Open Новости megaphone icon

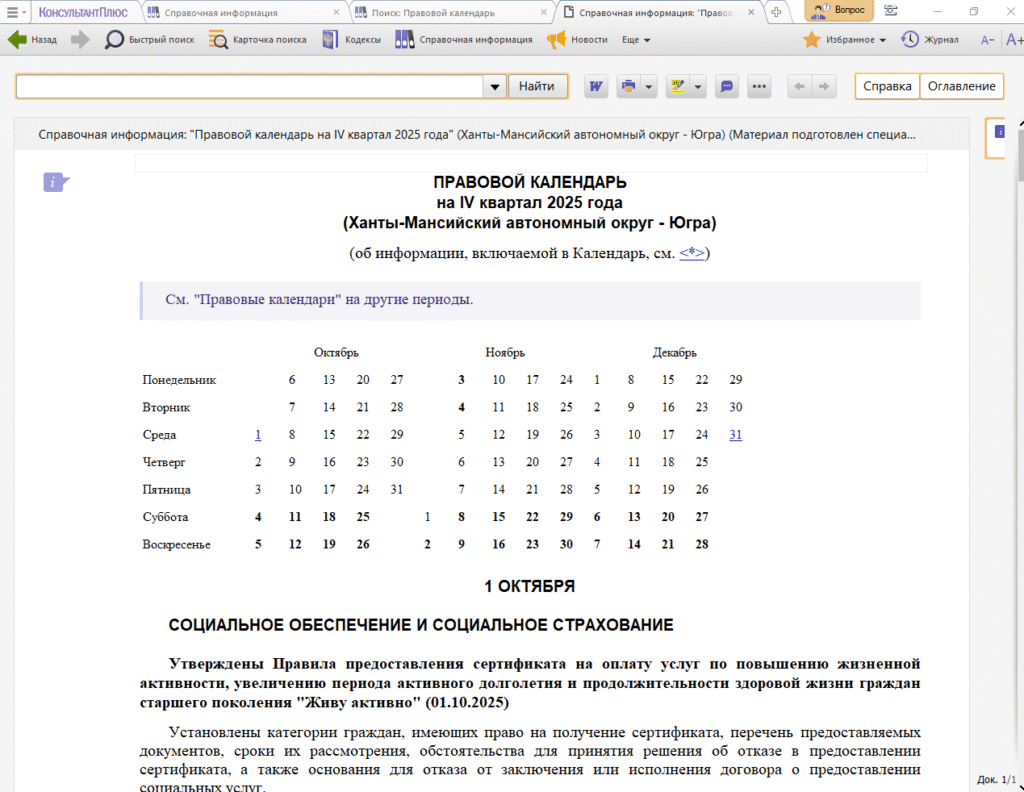[x=556, y=40]
